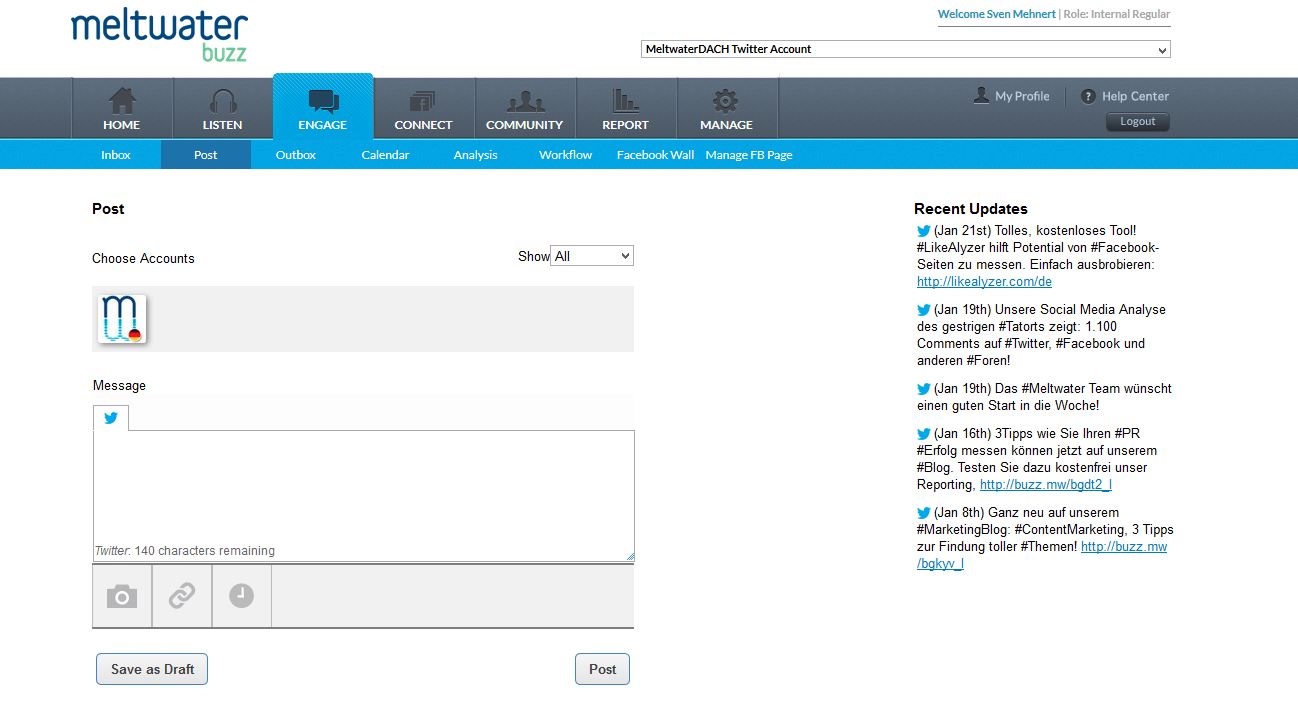Open the Listen headphones section

click(222, 109)
